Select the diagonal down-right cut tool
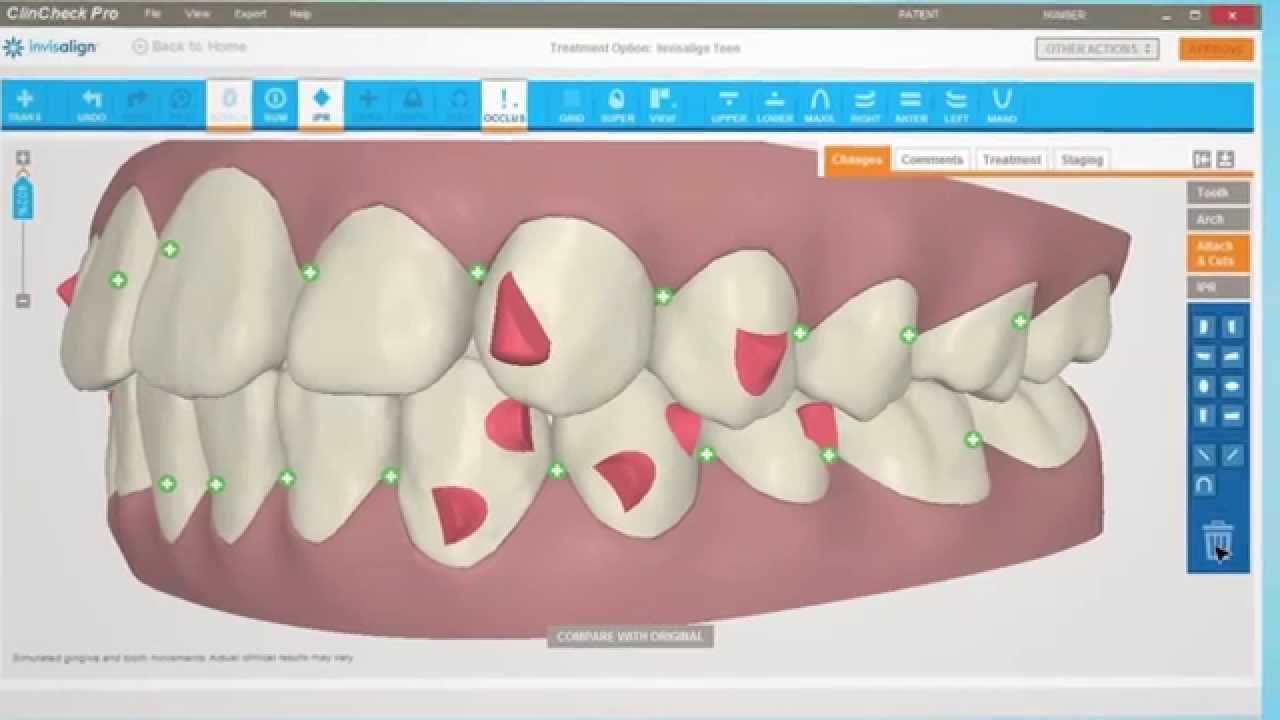The width and height of the screenshot is (1280, 720). coord(1204,456)
